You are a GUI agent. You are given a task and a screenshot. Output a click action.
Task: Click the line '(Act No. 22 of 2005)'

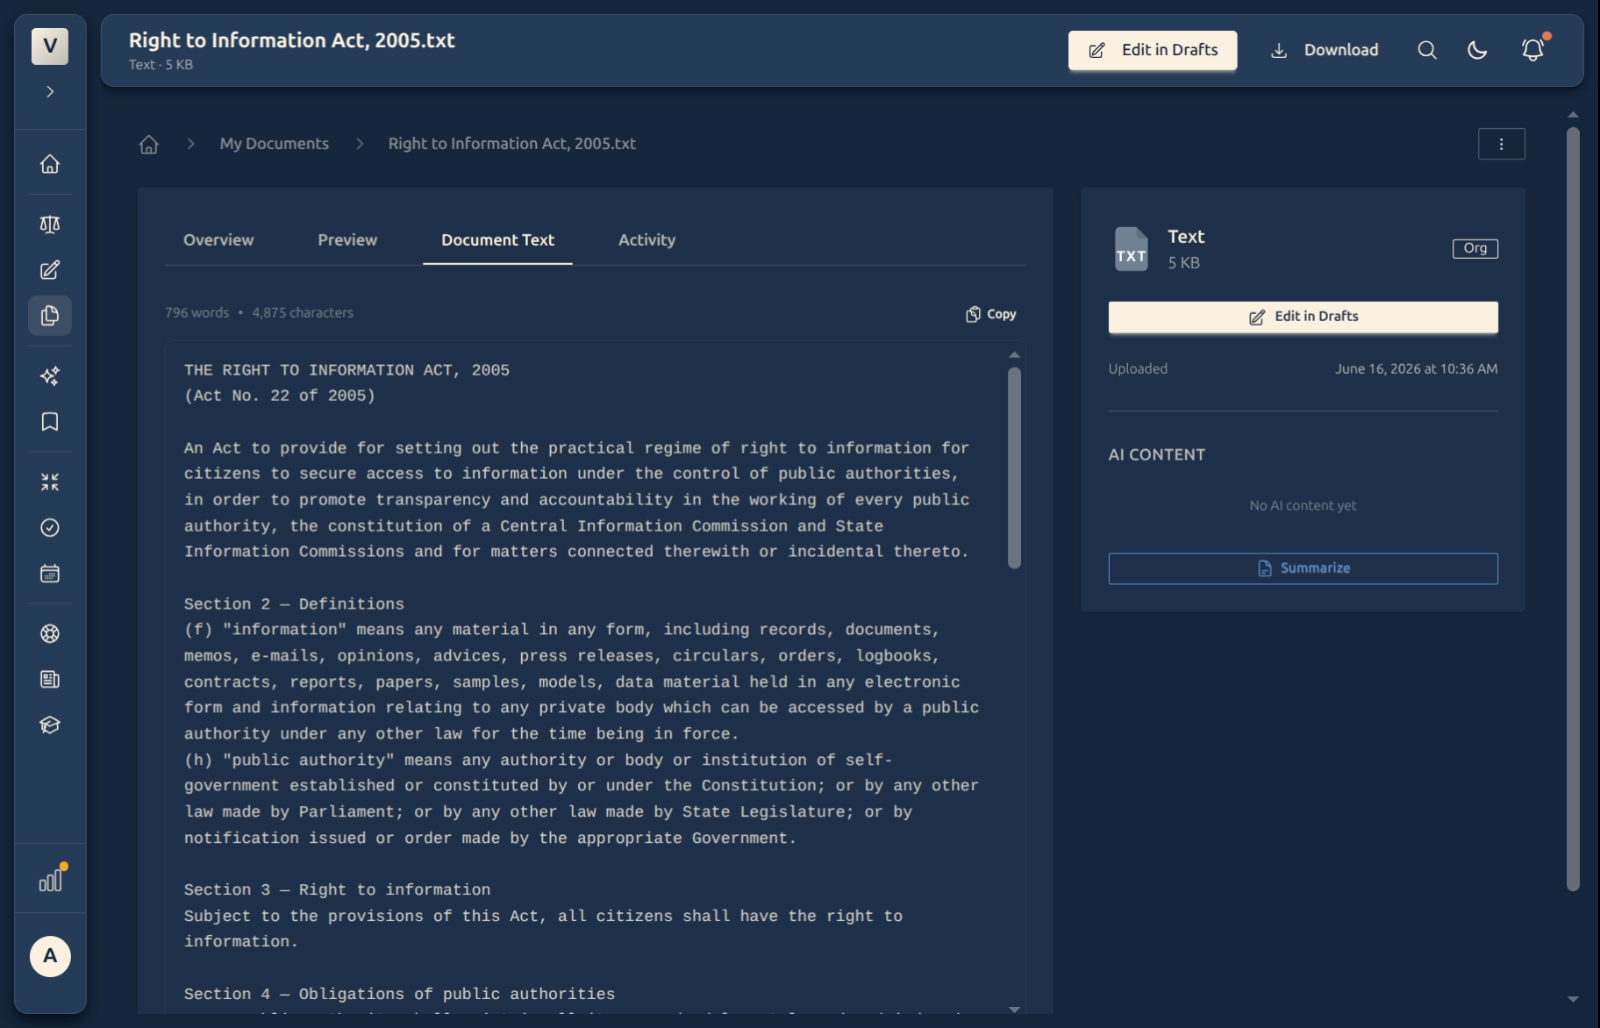280,396
